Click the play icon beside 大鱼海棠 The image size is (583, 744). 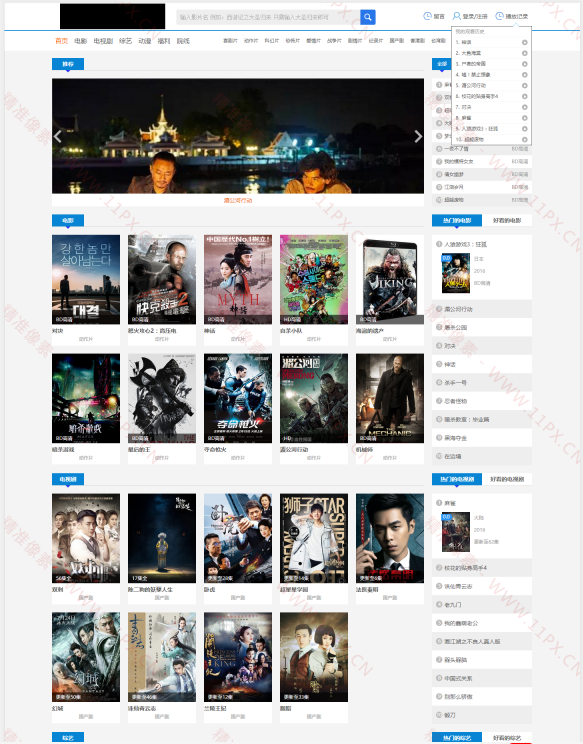[525, 53]
